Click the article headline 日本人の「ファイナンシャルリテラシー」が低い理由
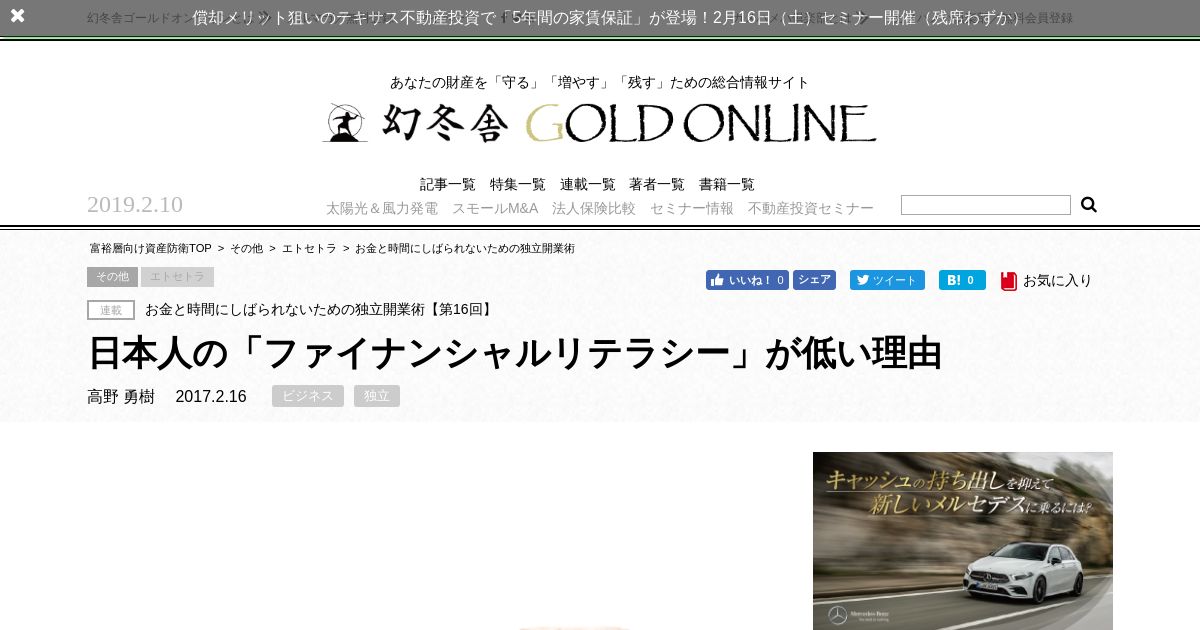Screen dimensions: 1200x630 pos(515,353)
